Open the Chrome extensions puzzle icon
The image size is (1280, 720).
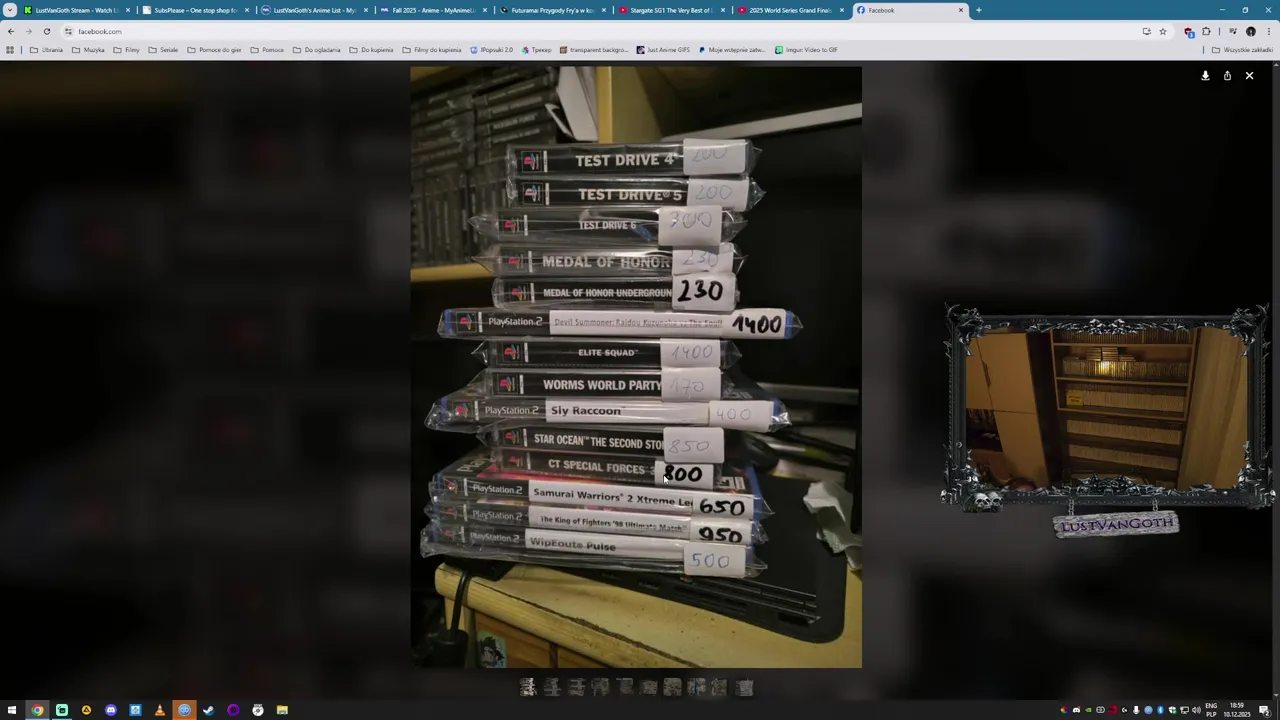1206,31
